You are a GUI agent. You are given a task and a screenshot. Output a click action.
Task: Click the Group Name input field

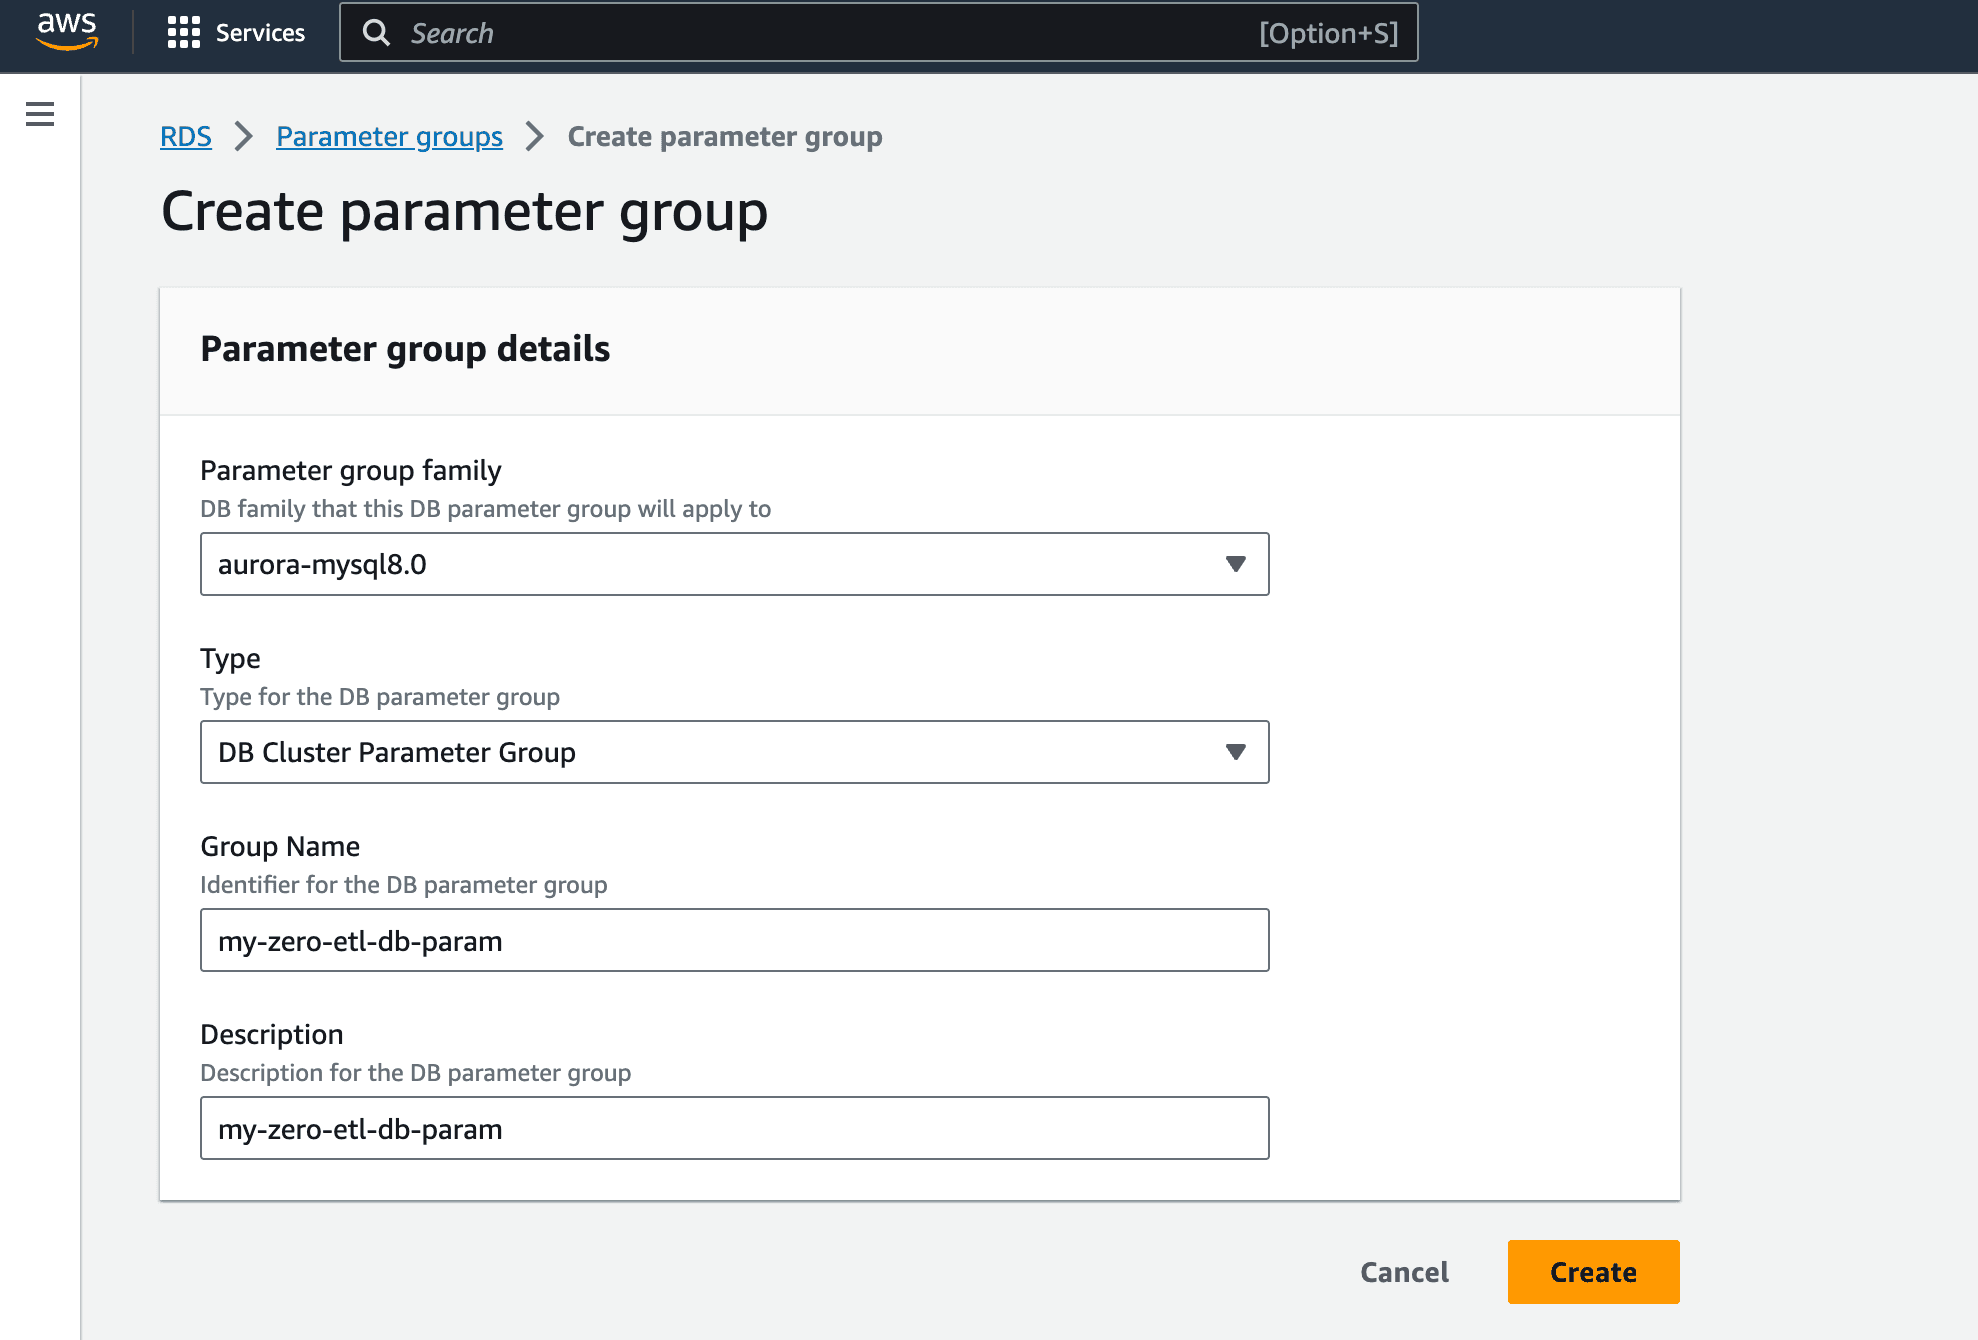(x=734, y=940)
